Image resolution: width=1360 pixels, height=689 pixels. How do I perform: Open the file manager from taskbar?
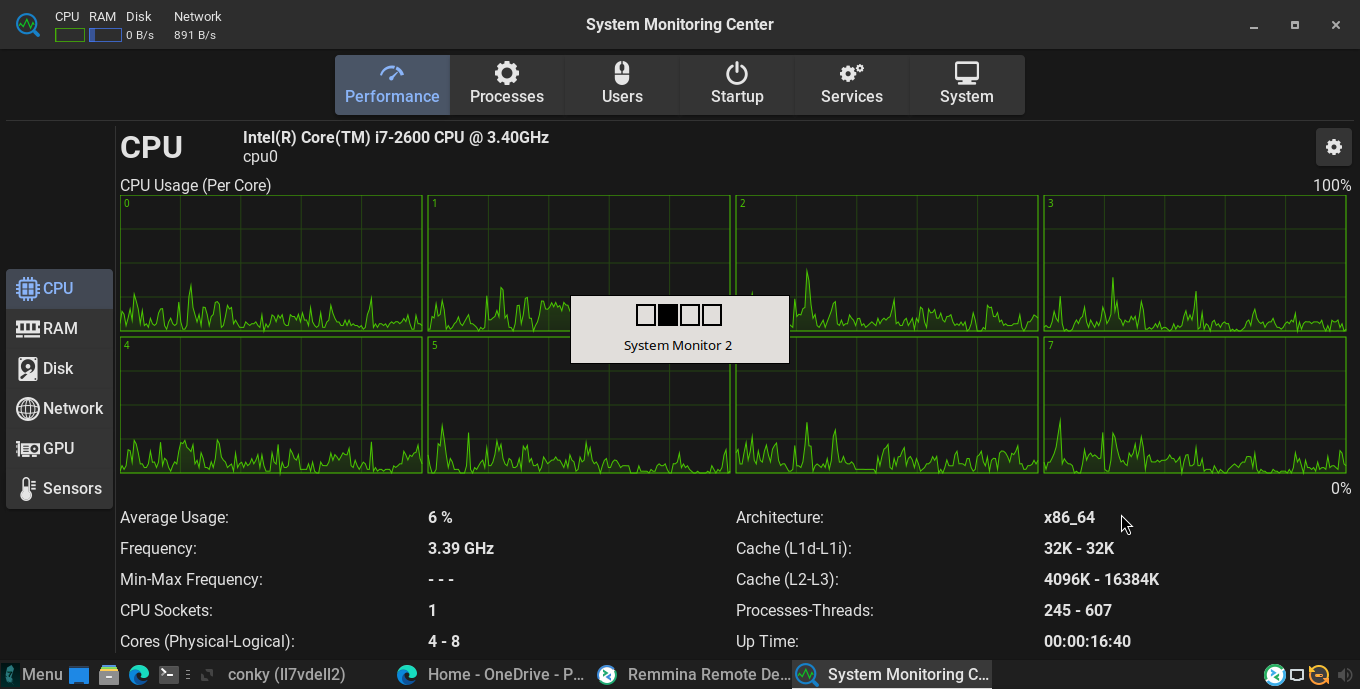(109, 675)
